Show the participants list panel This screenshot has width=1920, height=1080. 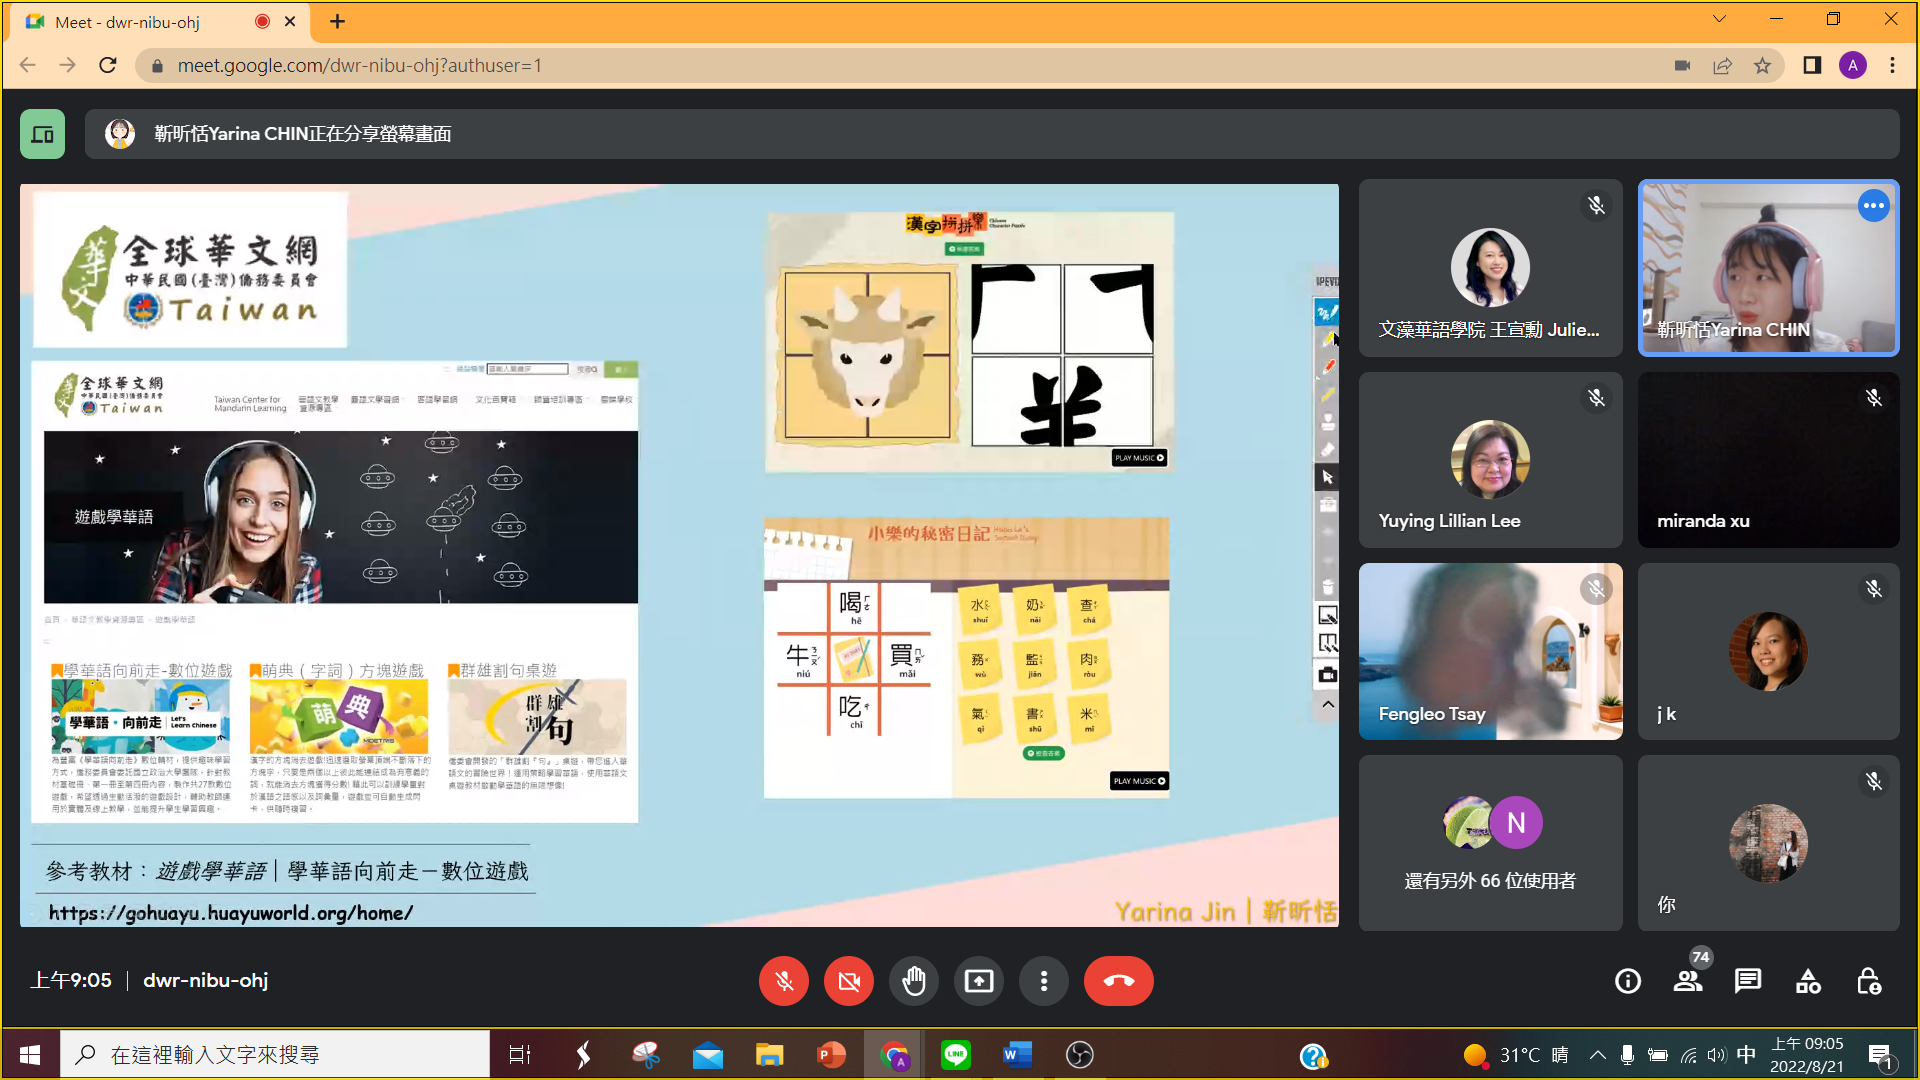(1688, 981)
